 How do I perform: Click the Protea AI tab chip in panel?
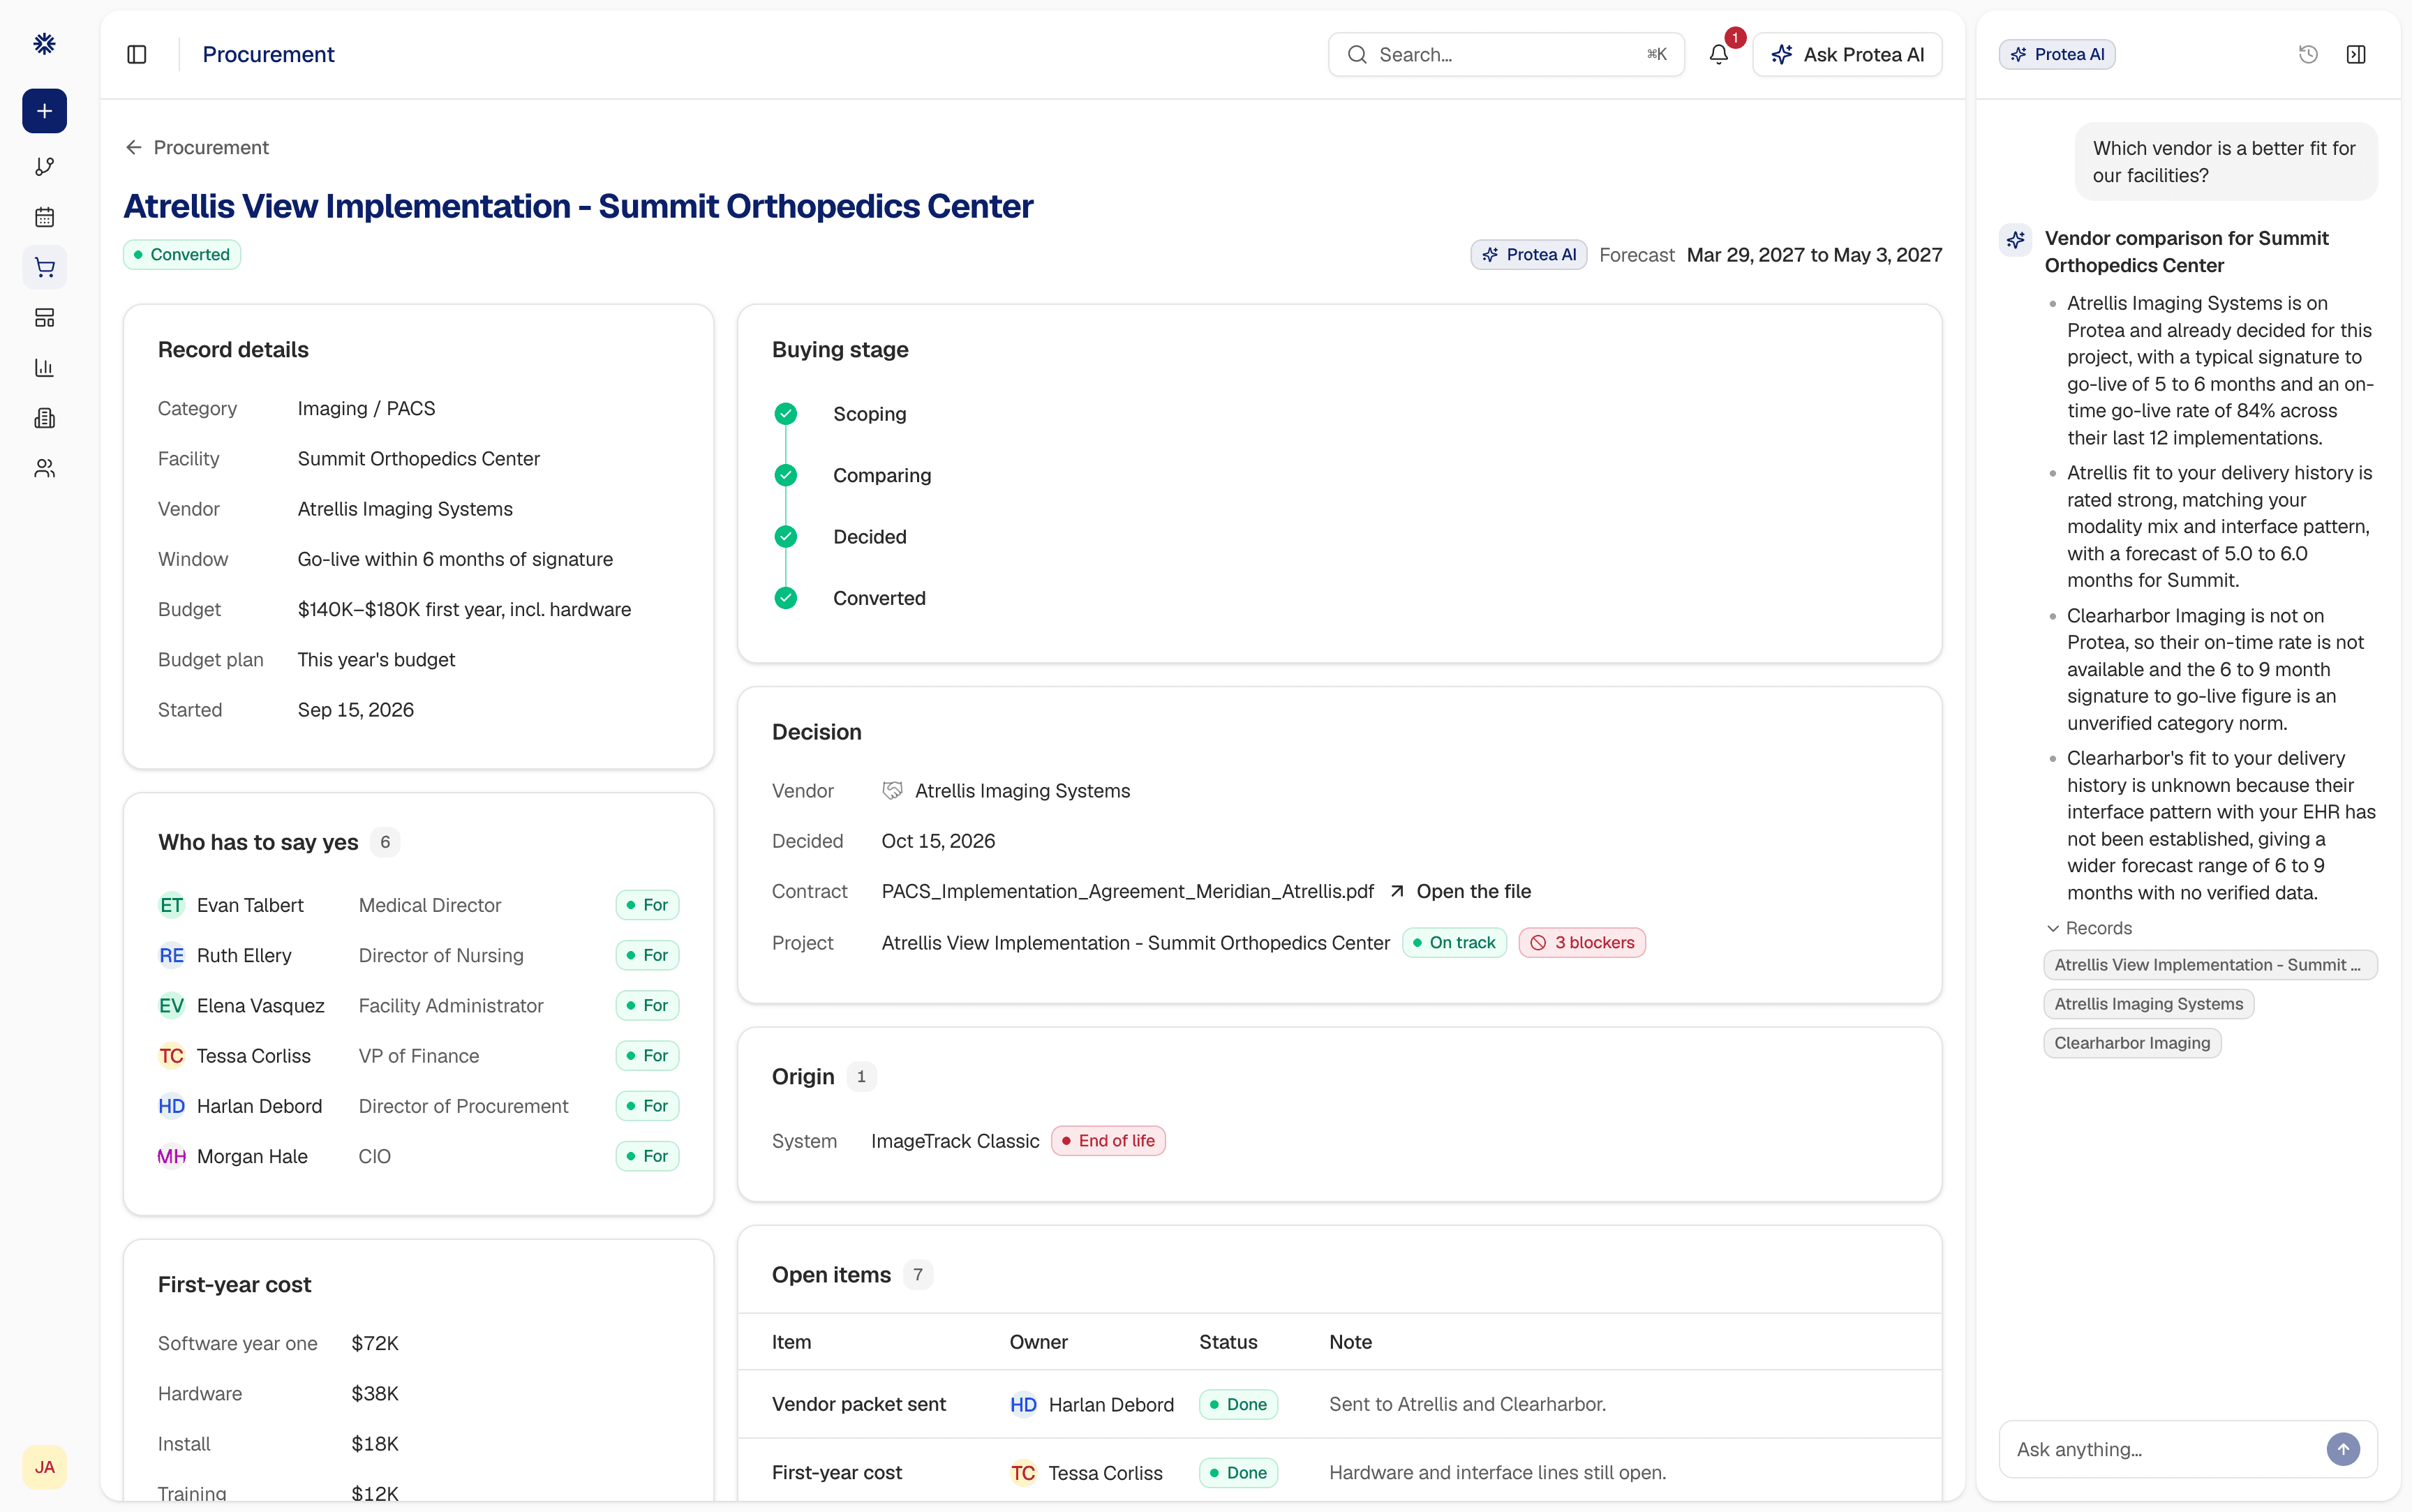[2057, 55]
